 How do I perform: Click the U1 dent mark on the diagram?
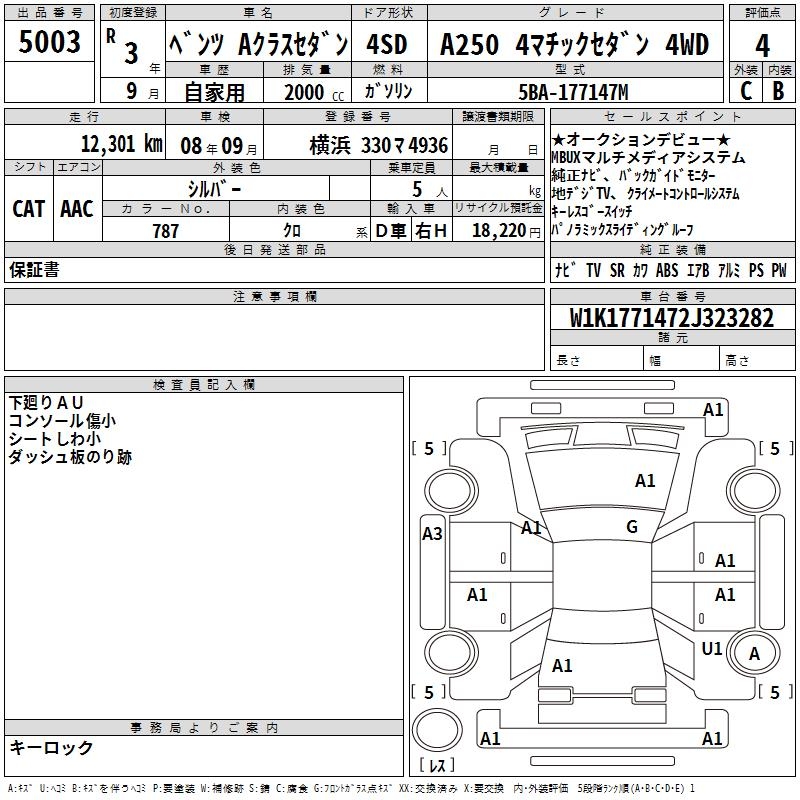point(711,649)
